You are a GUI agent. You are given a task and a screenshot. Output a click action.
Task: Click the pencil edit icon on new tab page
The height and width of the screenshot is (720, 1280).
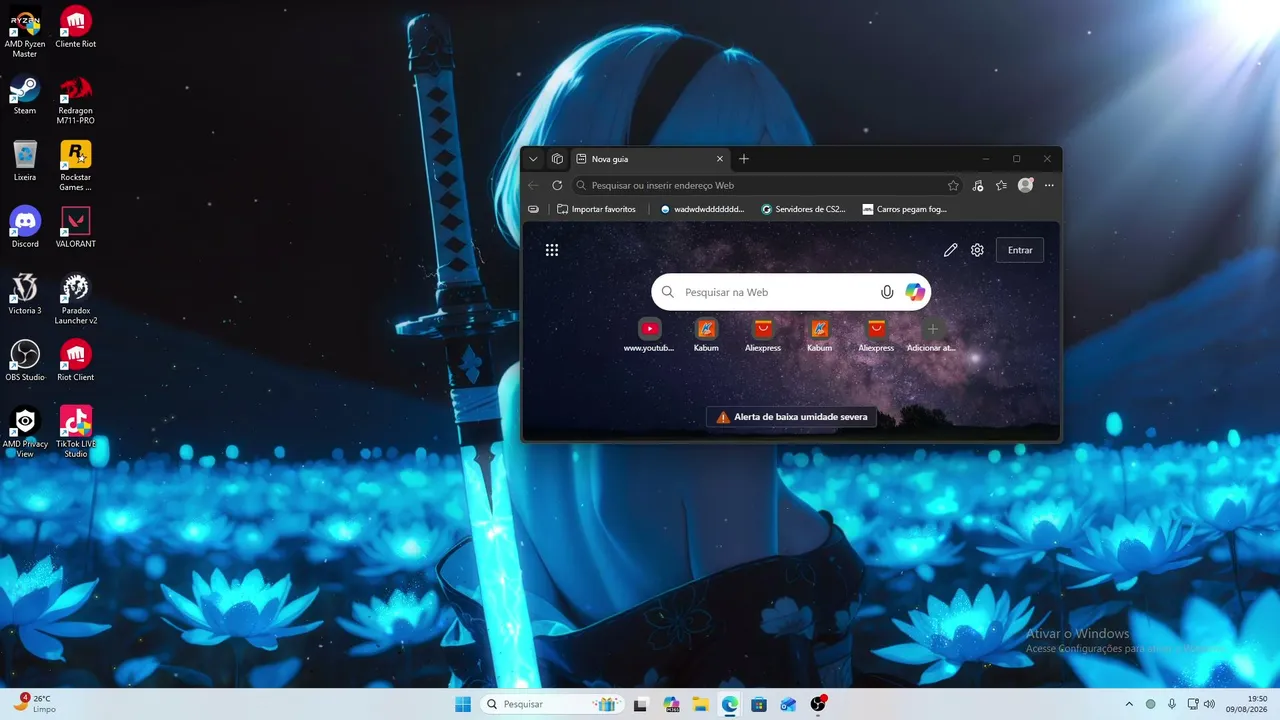pyautogui.click(x=950, y=250)
